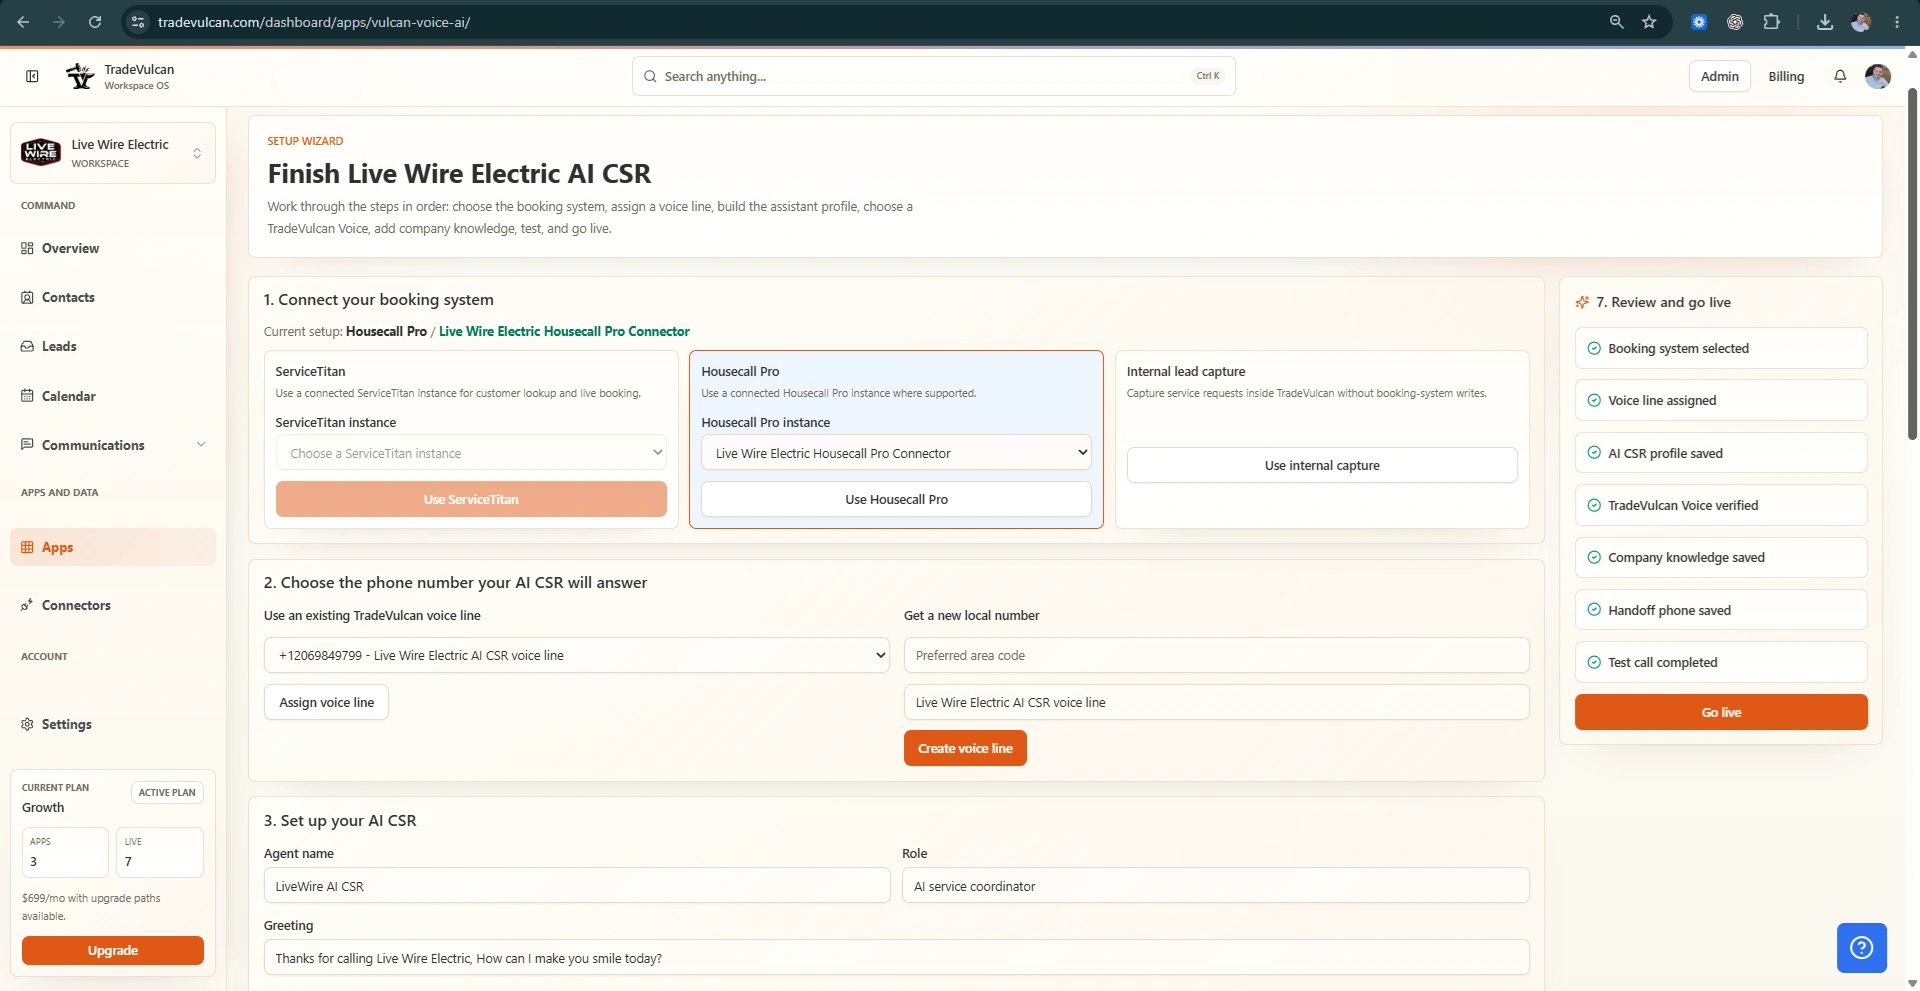Image resolution: width=1920 pixels, height=991 pixels.
Task: Click the Leads inbox icon
Action: pyautogui.click(x=27, y=346)
